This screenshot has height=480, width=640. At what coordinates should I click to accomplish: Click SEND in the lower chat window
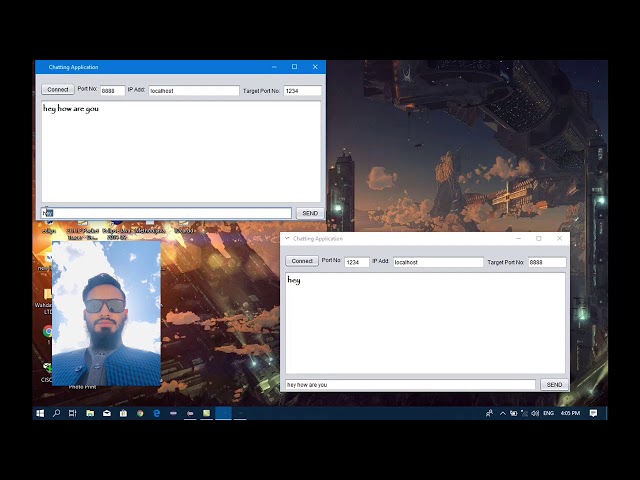pyautogui.click(x=554, y=384)
